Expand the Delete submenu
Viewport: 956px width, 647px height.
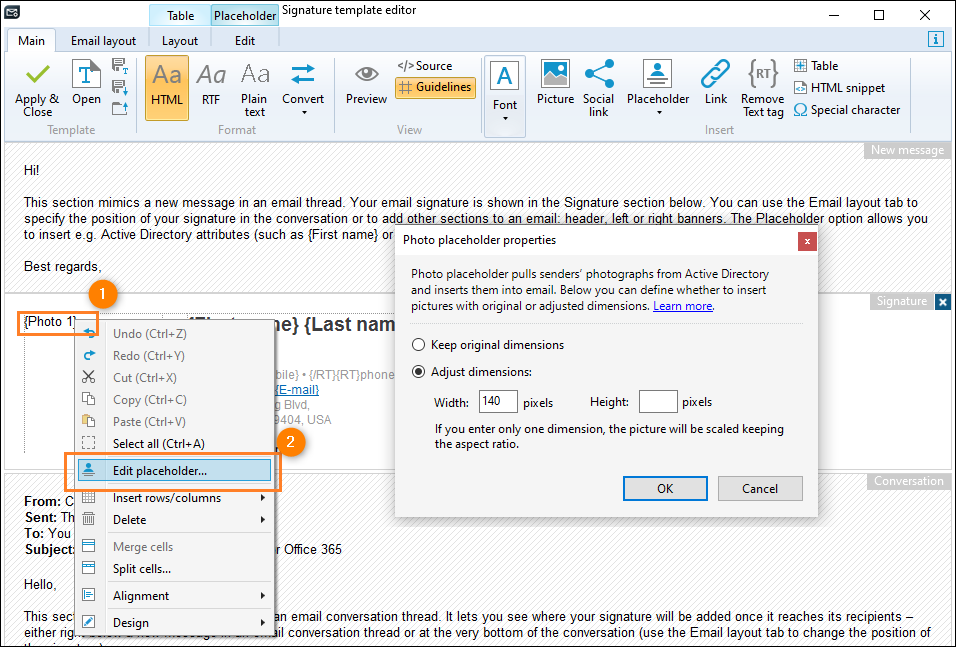(174, 520)
